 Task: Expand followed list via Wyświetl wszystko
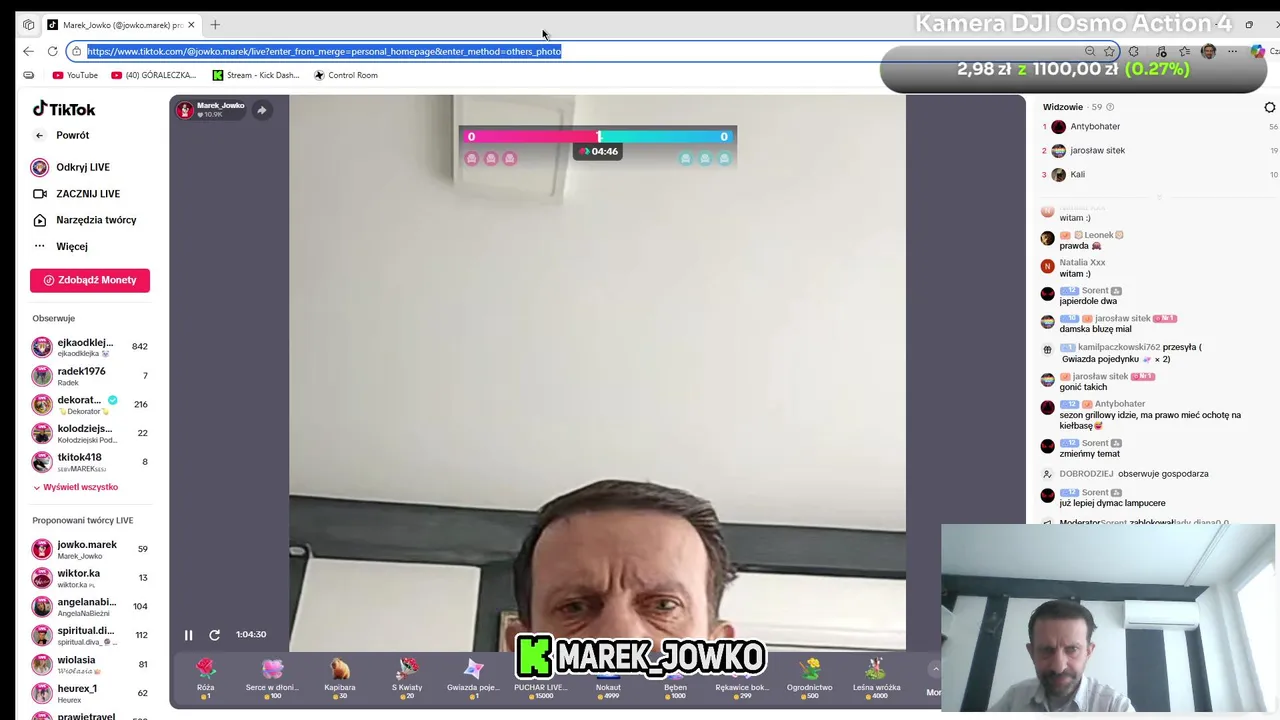point(76,487)
